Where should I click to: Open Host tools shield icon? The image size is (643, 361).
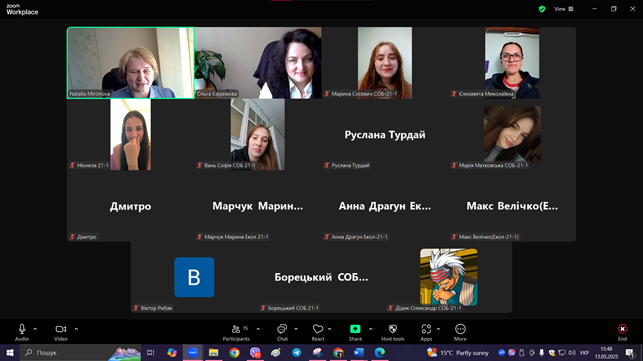point(392,332)
